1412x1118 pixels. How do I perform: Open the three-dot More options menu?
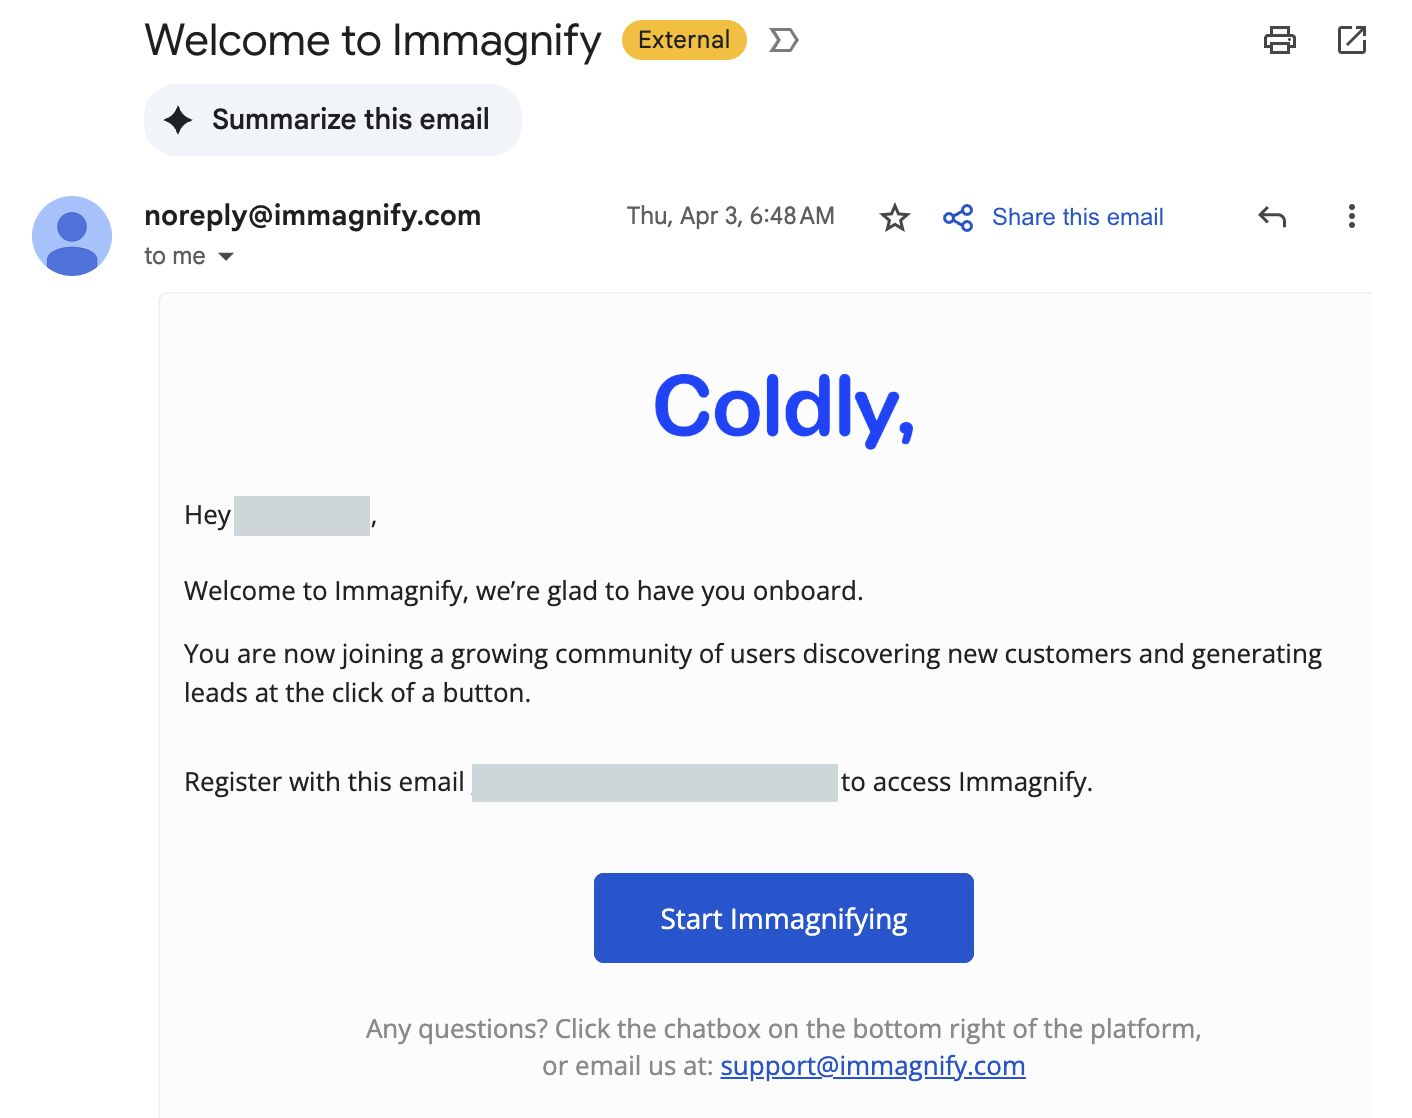pos(1351,217)
